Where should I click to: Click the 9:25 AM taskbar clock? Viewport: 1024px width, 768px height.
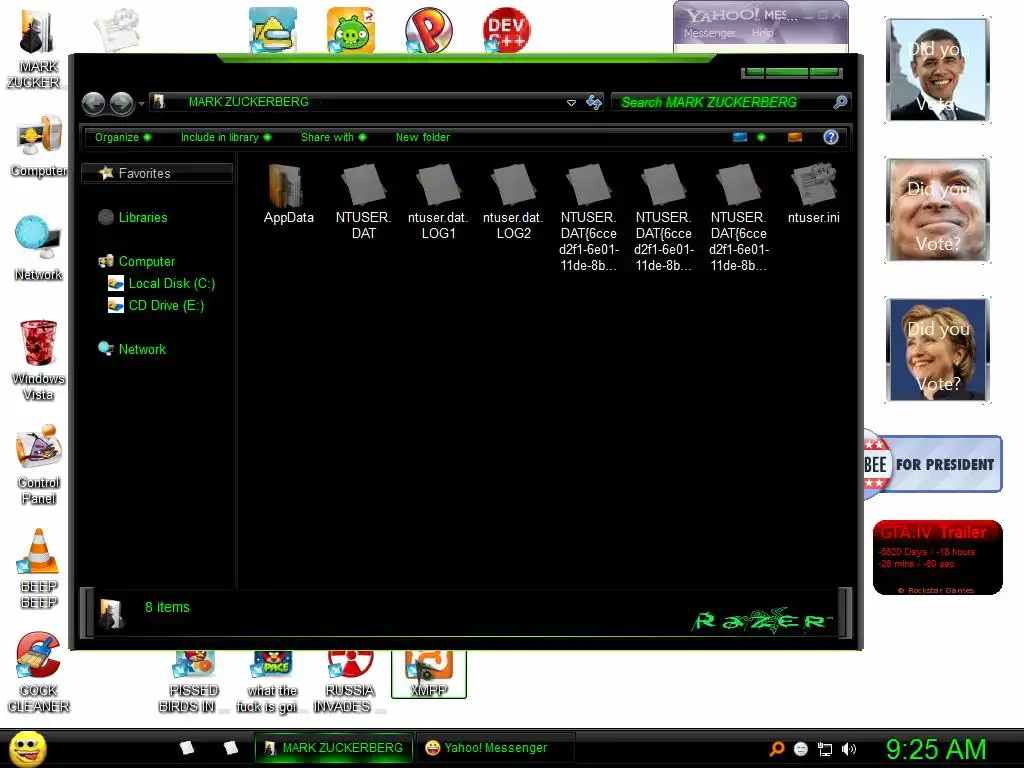pos(936,749)
